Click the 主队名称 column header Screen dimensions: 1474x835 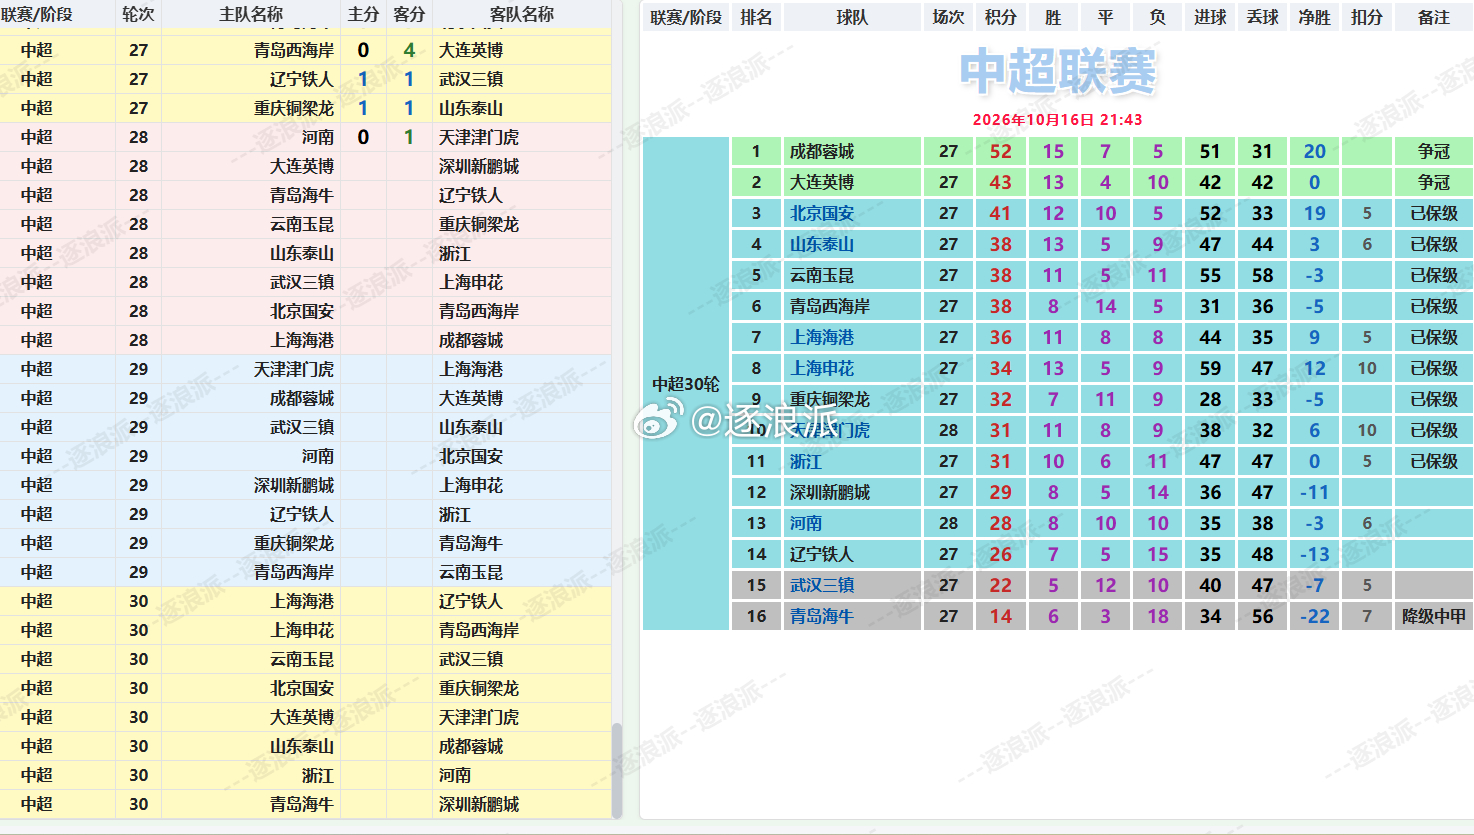pyautogui.click(x=251, y=14)
